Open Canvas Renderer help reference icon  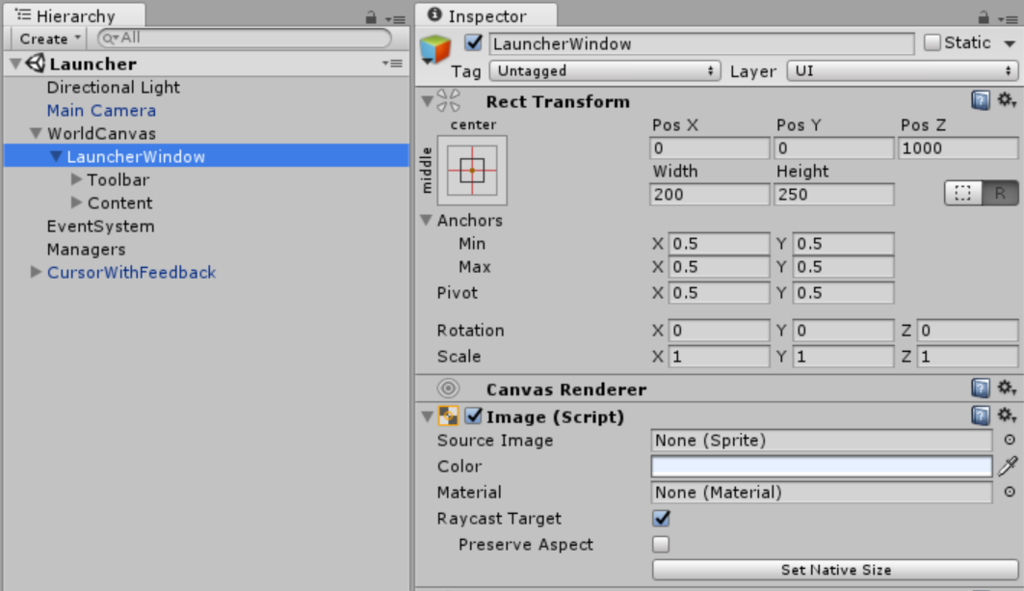coord(980,388)
